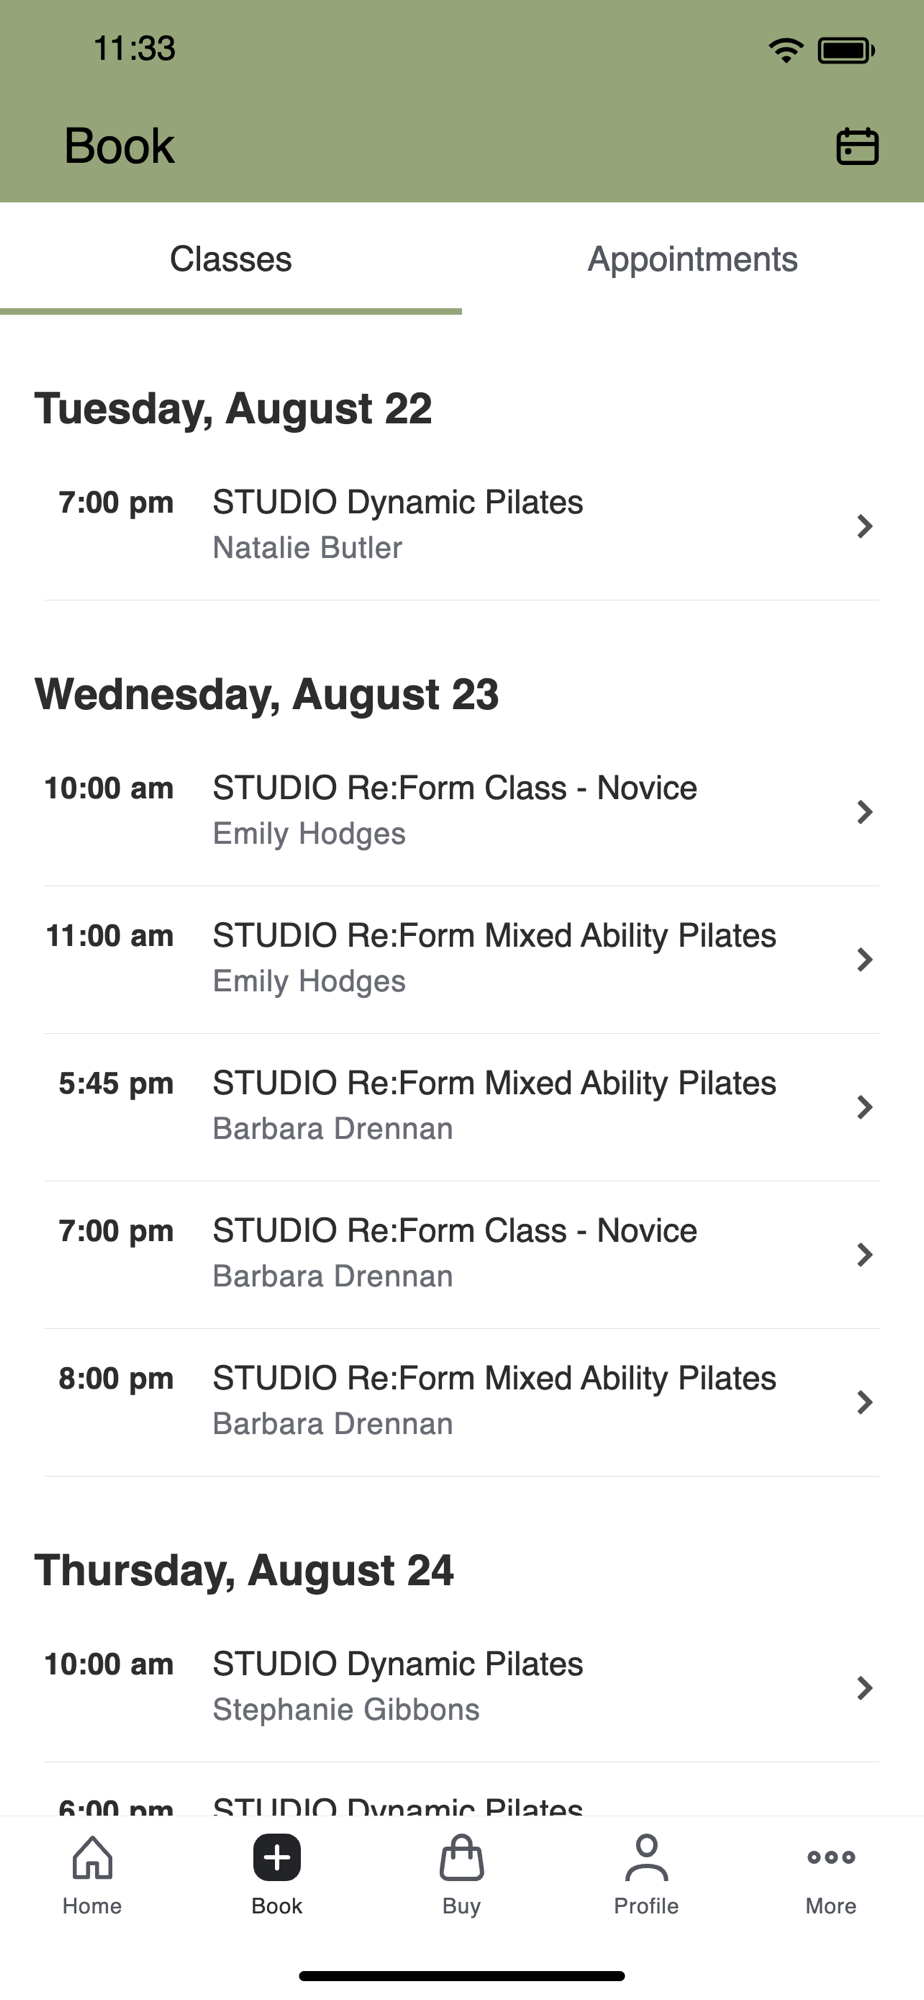This screenshot has width=924, height=2000.
Task: Select Natalie Butler's Dynamic Pilates class
Action: [x=462, y=526]
